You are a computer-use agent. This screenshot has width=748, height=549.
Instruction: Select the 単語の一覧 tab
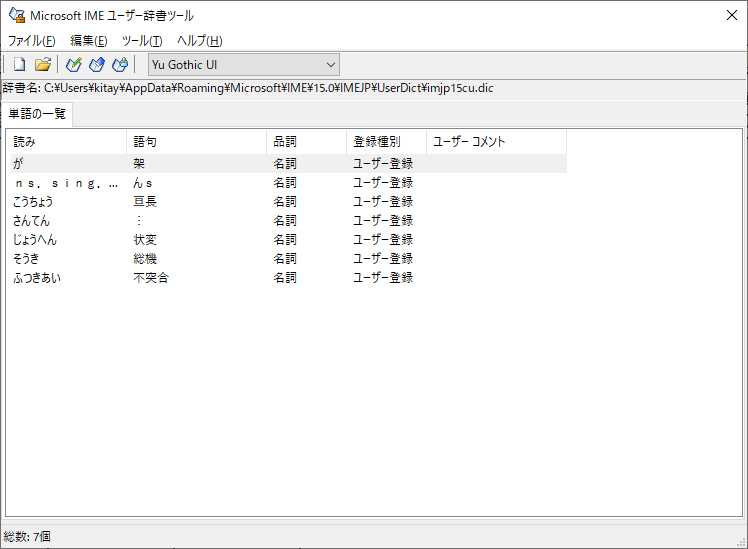(37, 114)
